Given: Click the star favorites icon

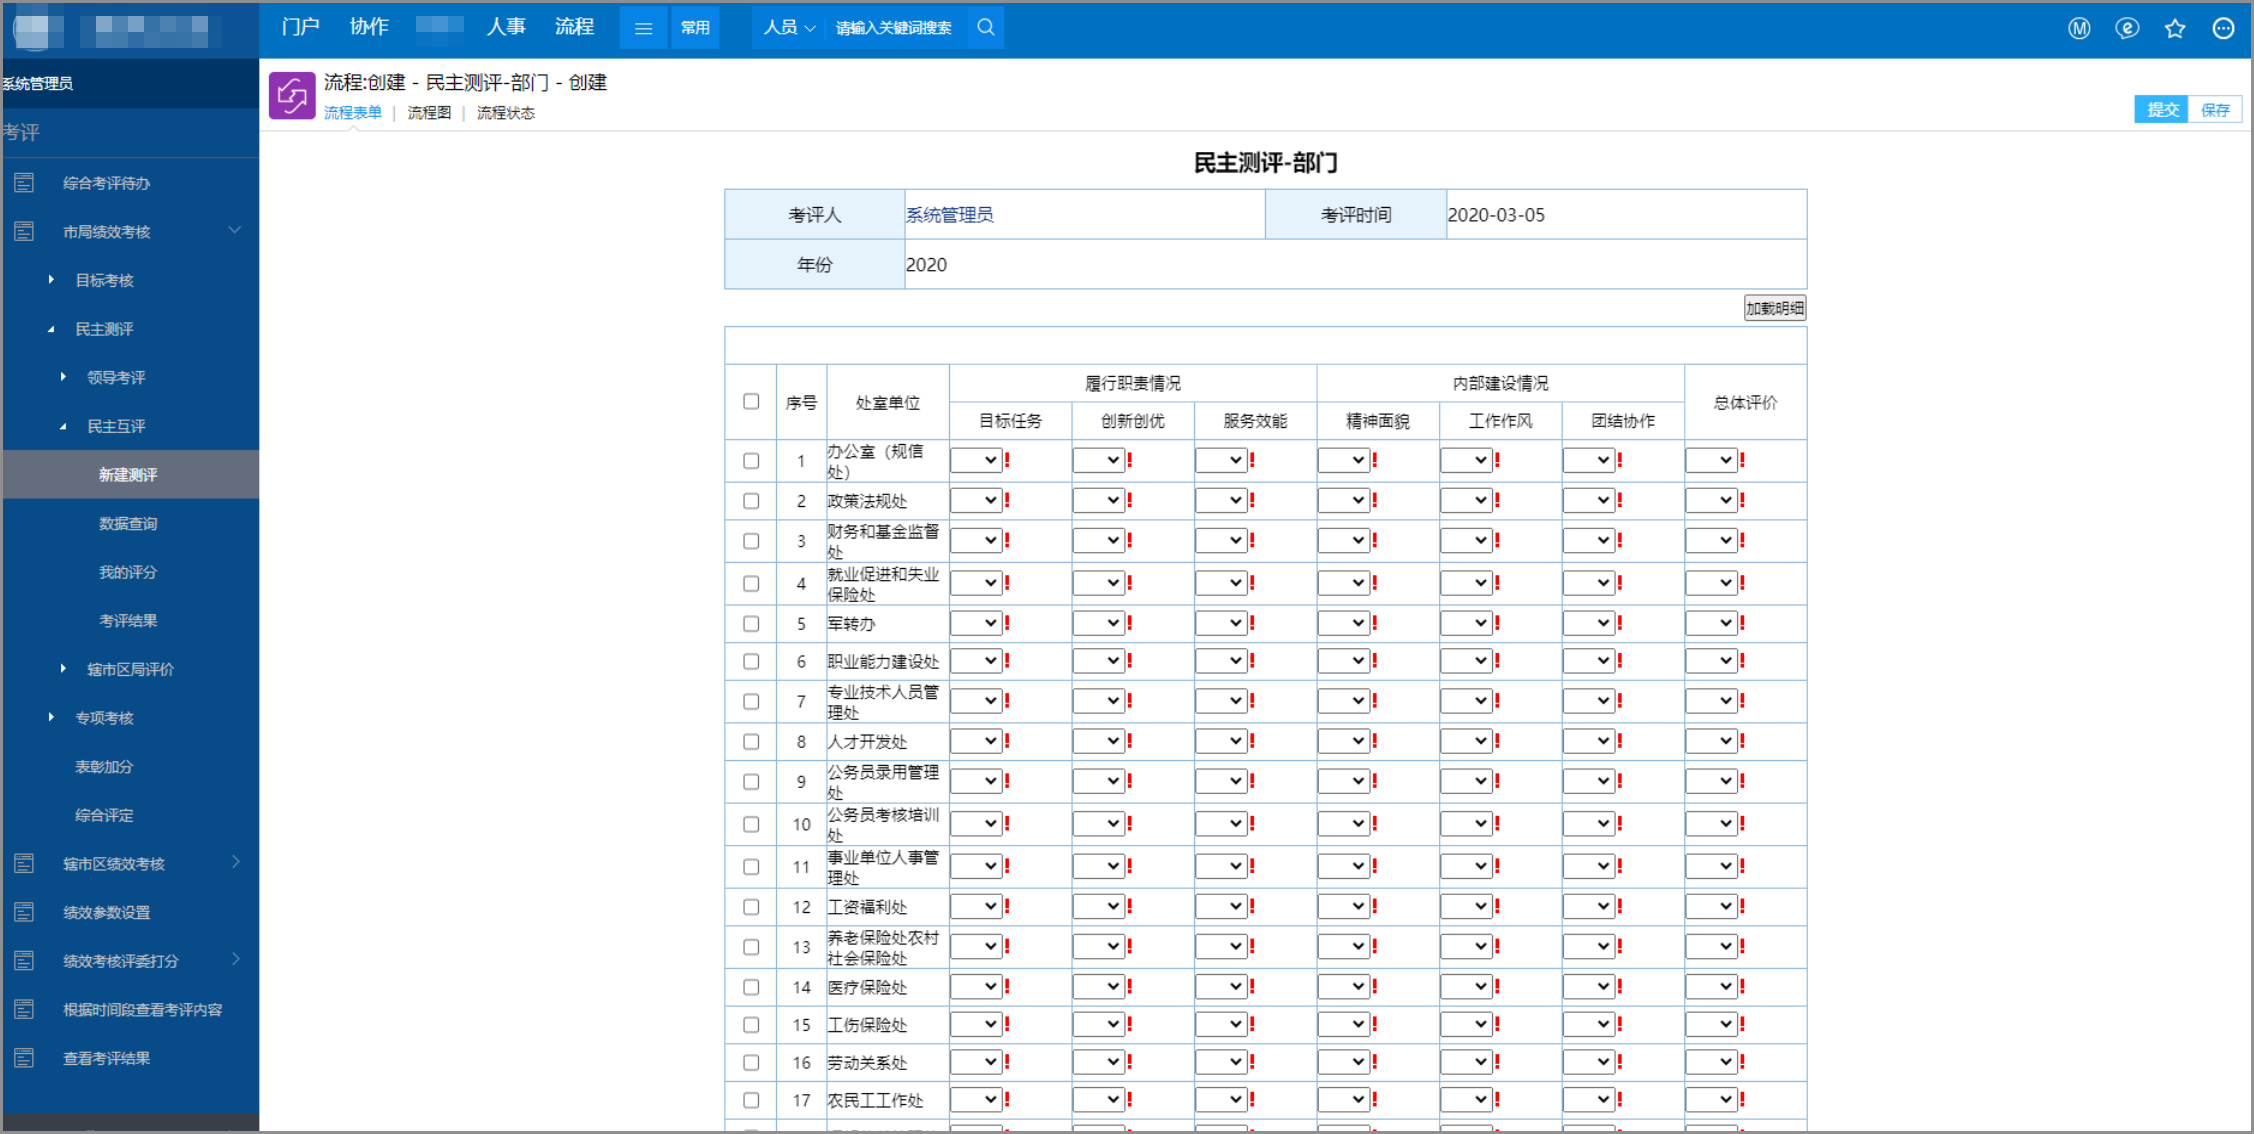Looking at the screenshot, I should point(2174,29).
